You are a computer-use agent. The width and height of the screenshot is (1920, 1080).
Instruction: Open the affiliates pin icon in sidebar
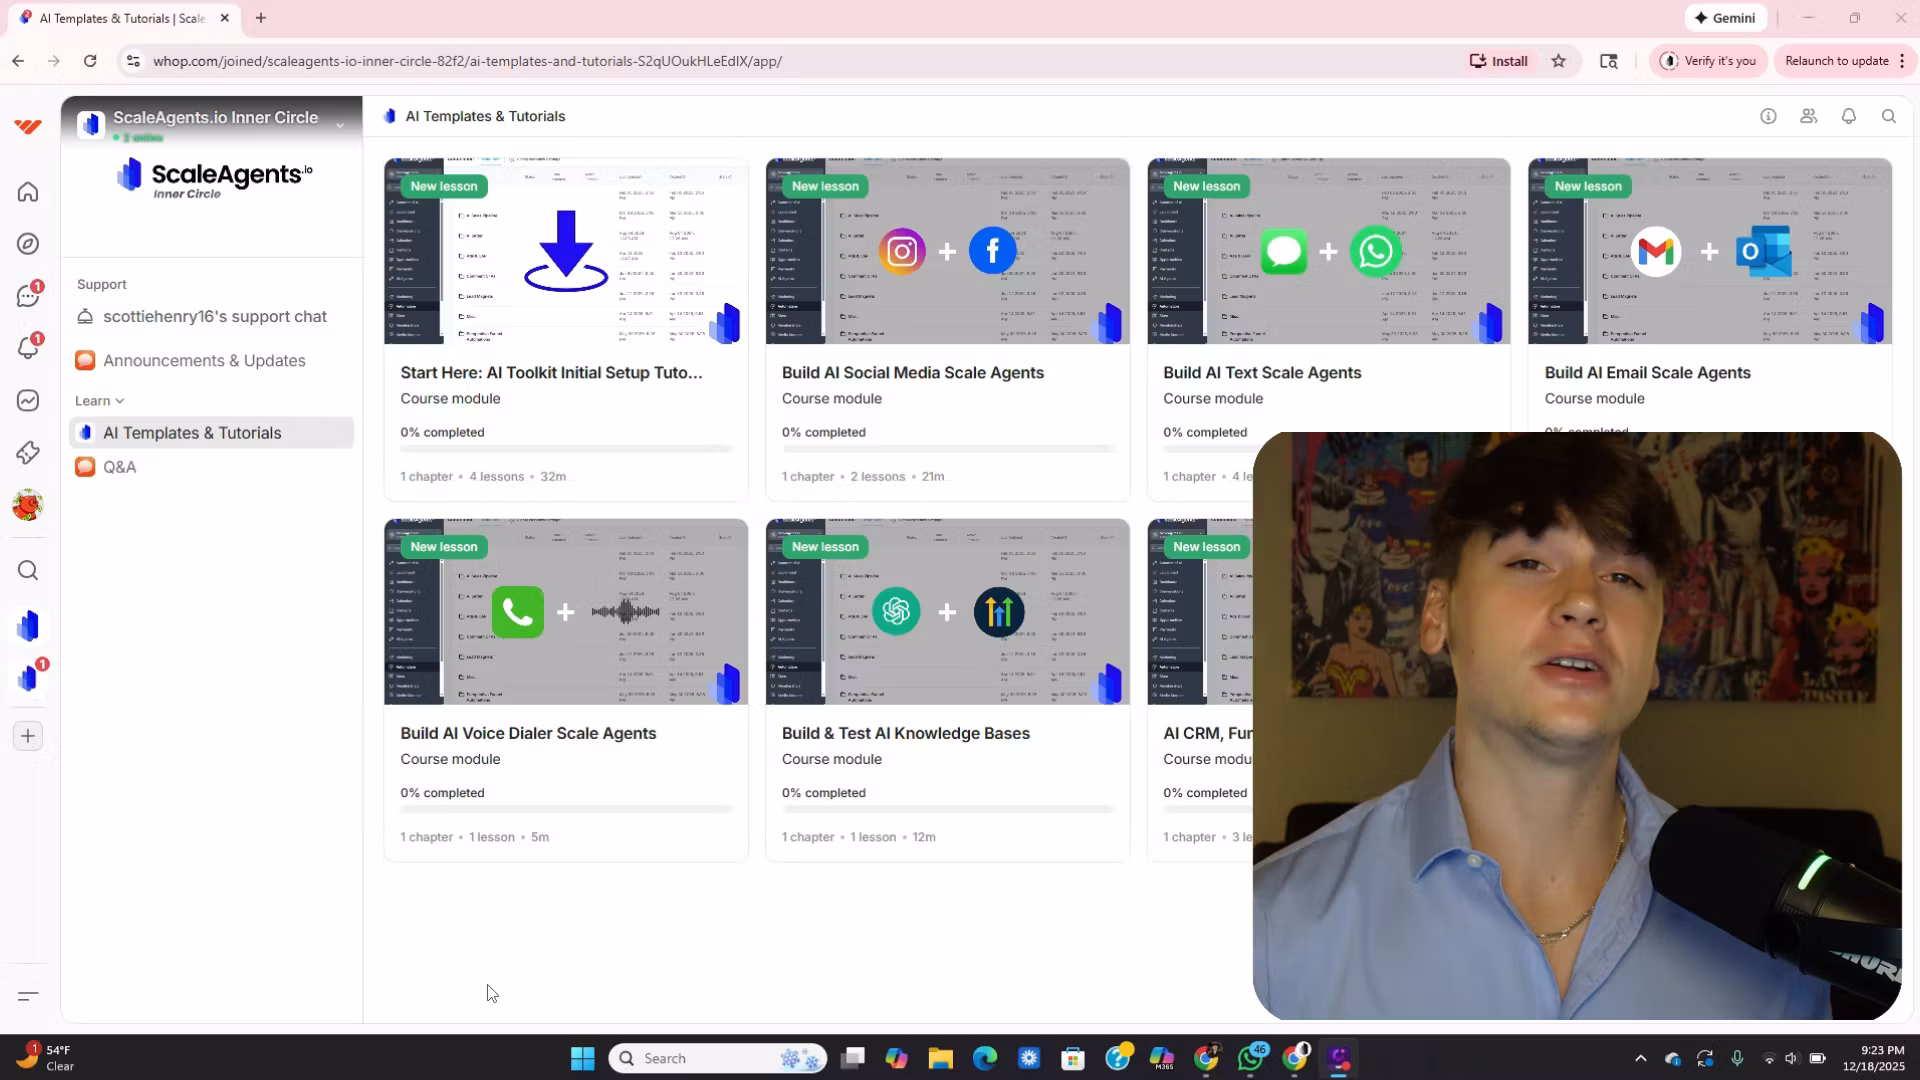(28, 453)
